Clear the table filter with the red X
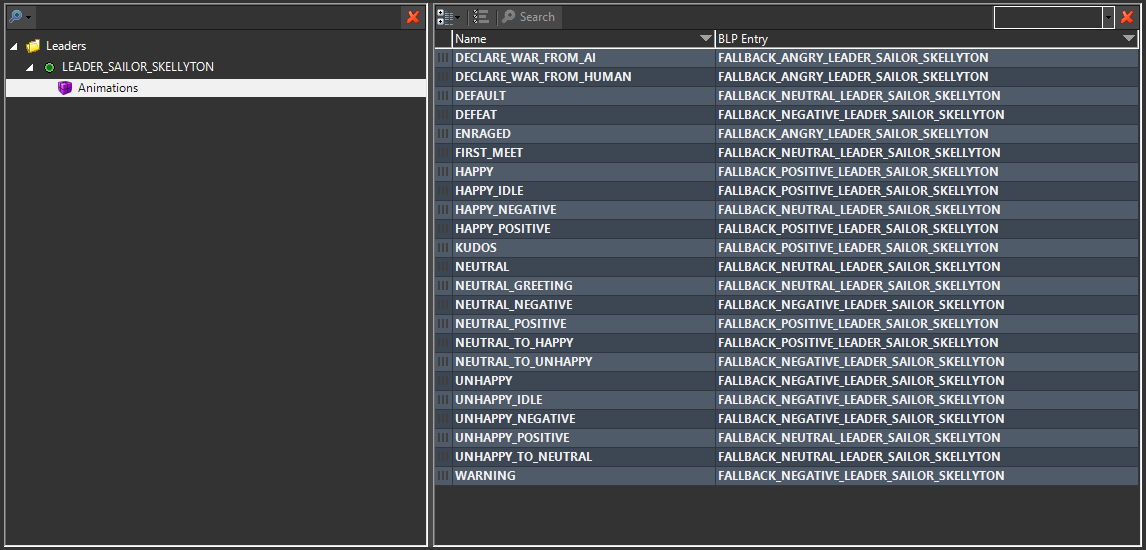1146x550 pixels. coord(1126,17)
